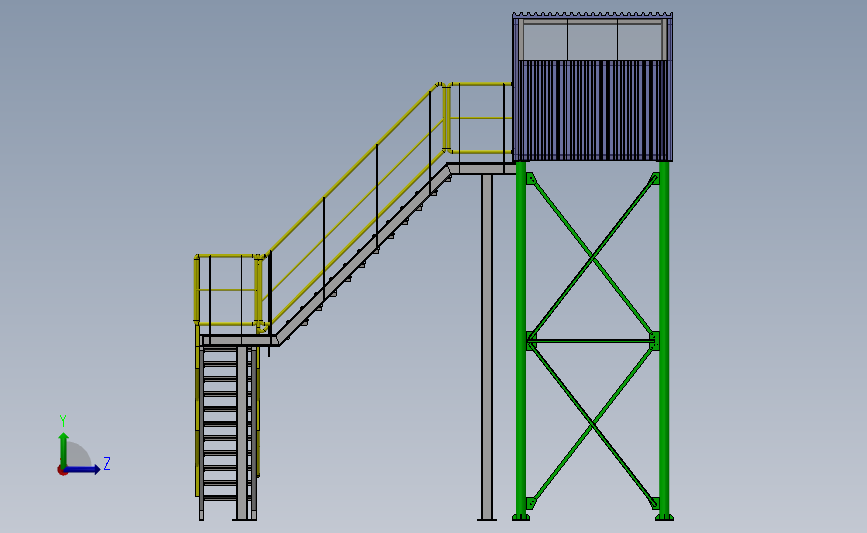Viewport: 867px width, 533px height.
Task: Select the corrugated roof sheet atop the cabin
Action: tap(592, 15)
